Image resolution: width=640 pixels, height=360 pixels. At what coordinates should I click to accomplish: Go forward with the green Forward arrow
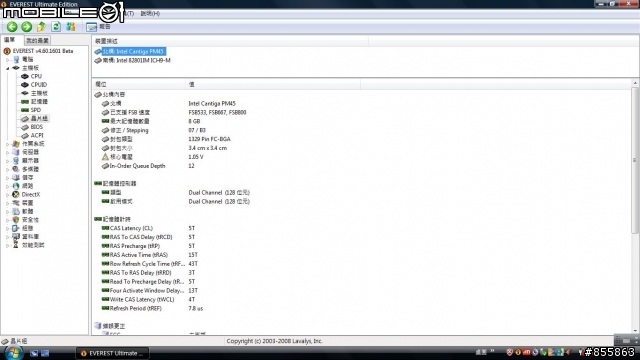[27, 27]
